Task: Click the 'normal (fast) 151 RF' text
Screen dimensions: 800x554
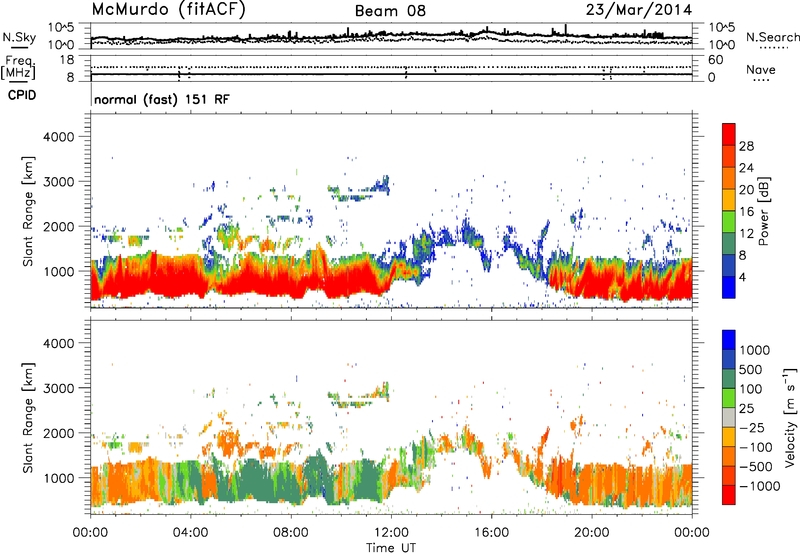Action: (162, 99)
